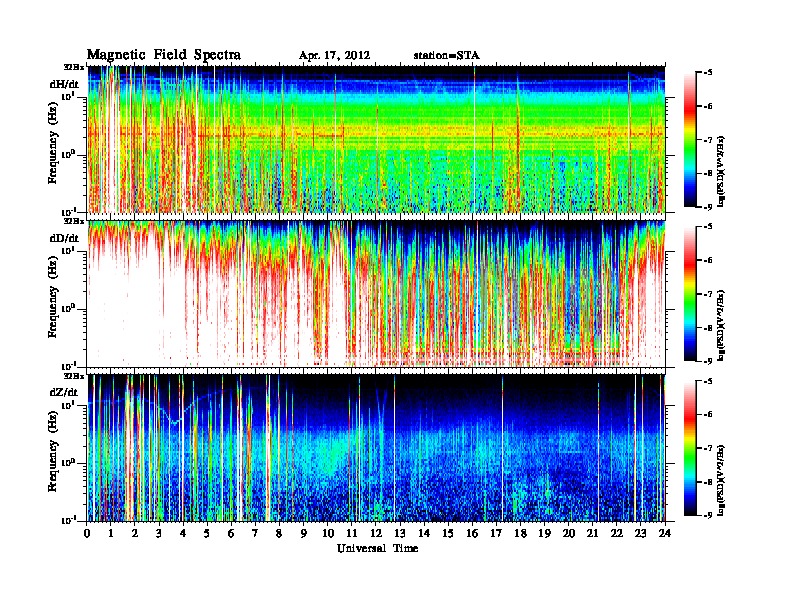Screen dimensions: 792x612
Task: Click the dZ/dt panel label
Action: 64,392
